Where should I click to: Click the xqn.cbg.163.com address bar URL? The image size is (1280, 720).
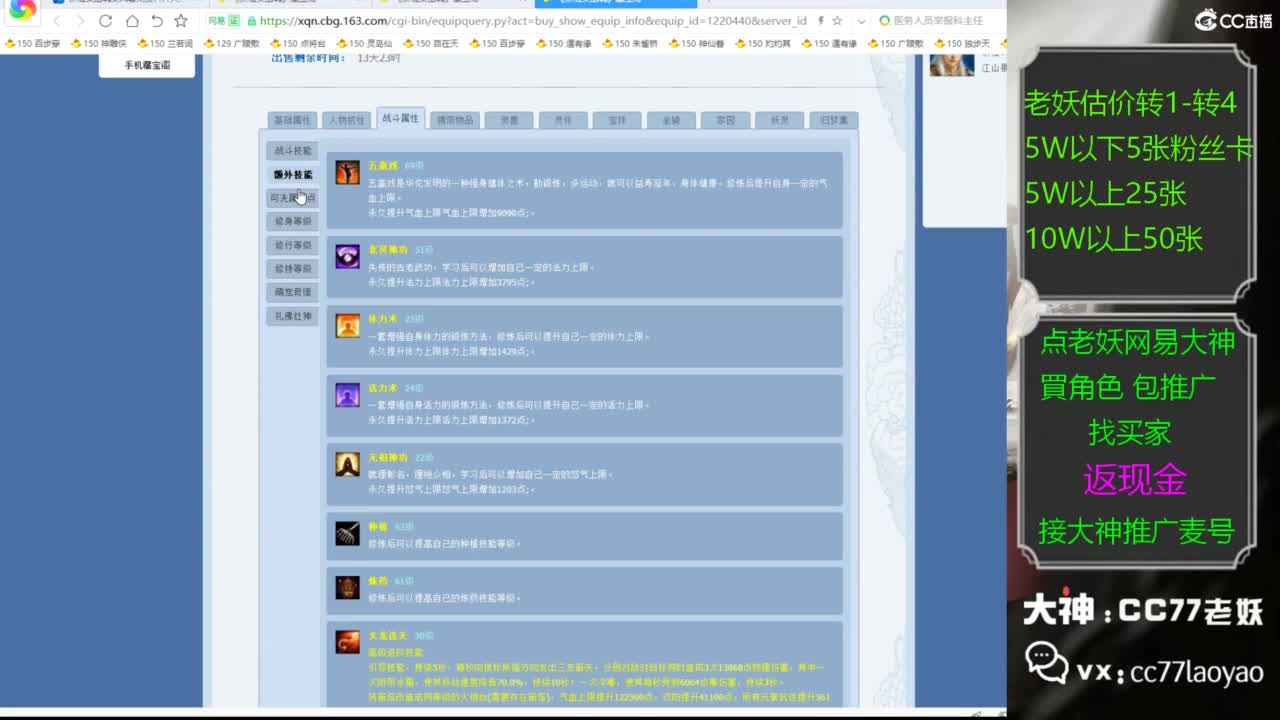(532, 21)
